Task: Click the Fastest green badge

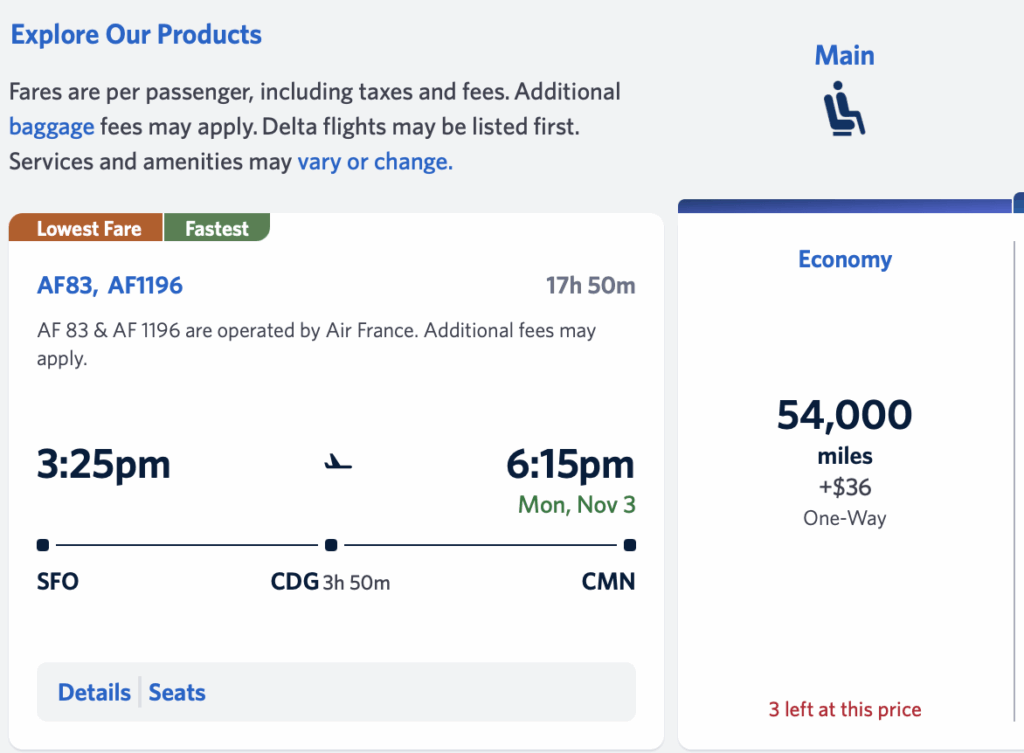Action: [217, 228]
